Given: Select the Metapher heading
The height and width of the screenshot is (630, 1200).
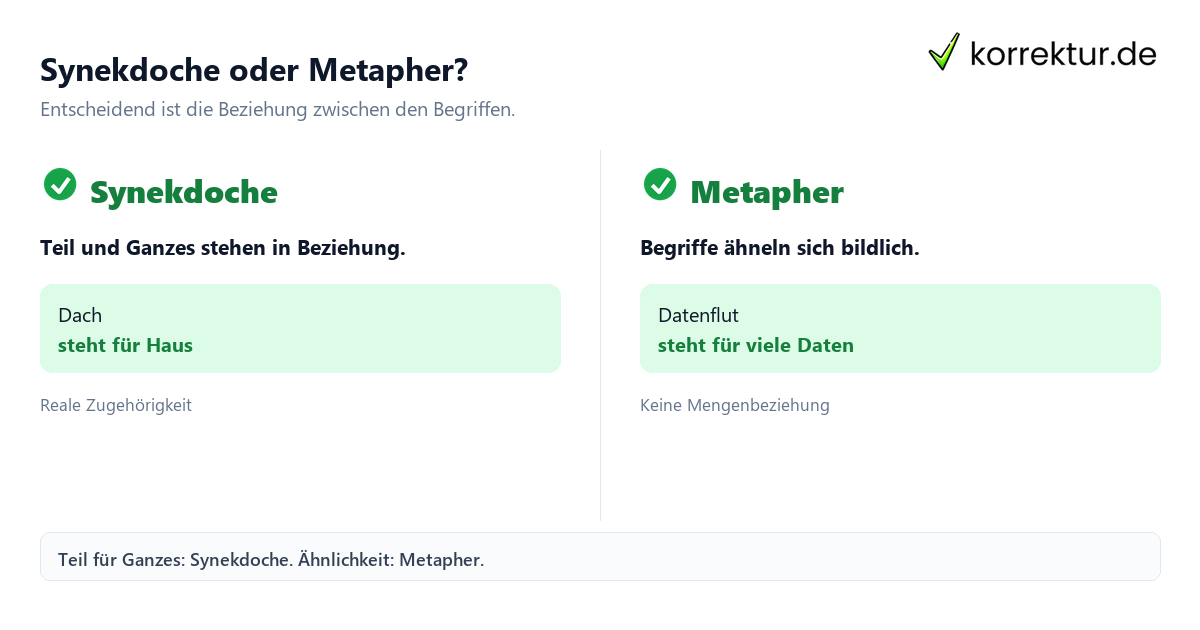Looking at the screenshot, I should pyautogui.click(x=767, y=192).
